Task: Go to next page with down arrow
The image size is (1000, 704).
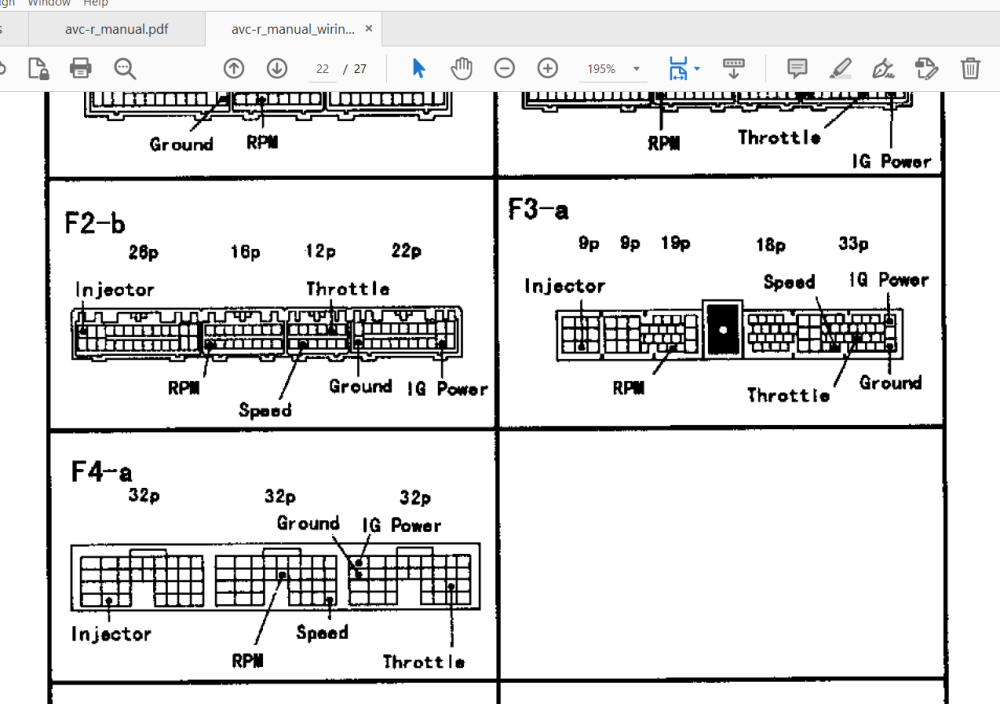Action: [x=277, y=68]
